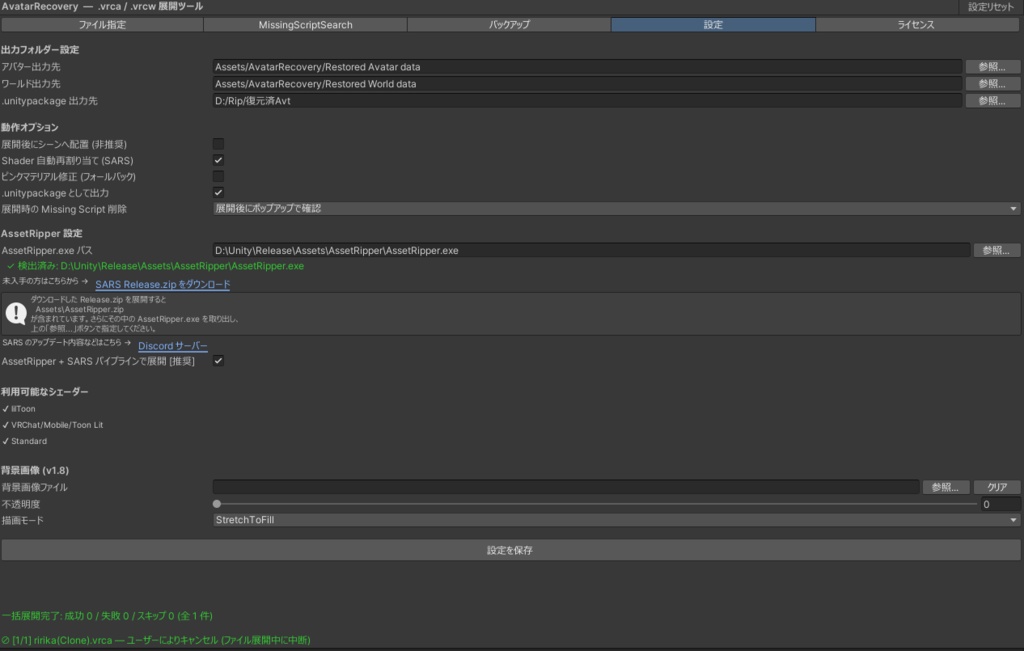
Task: Edit the ワールド出力先 path field
Action: pyautogui.click(x=586, y=84)
